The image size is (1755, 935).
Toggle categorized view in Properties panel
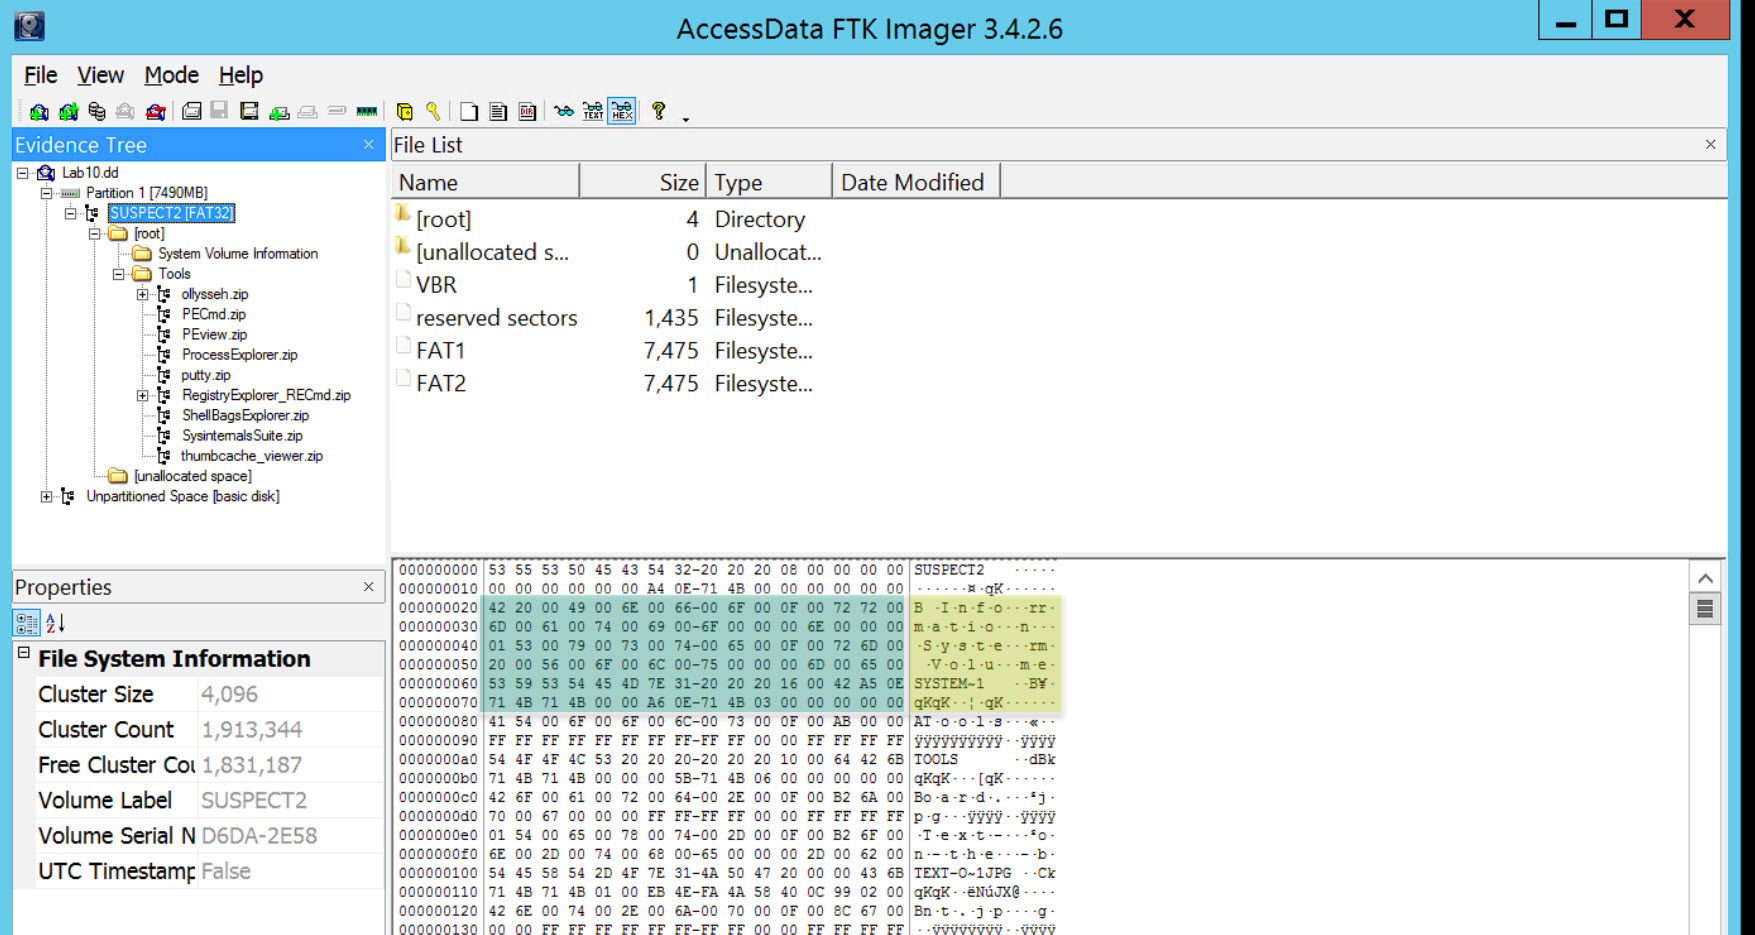point(26,623)
